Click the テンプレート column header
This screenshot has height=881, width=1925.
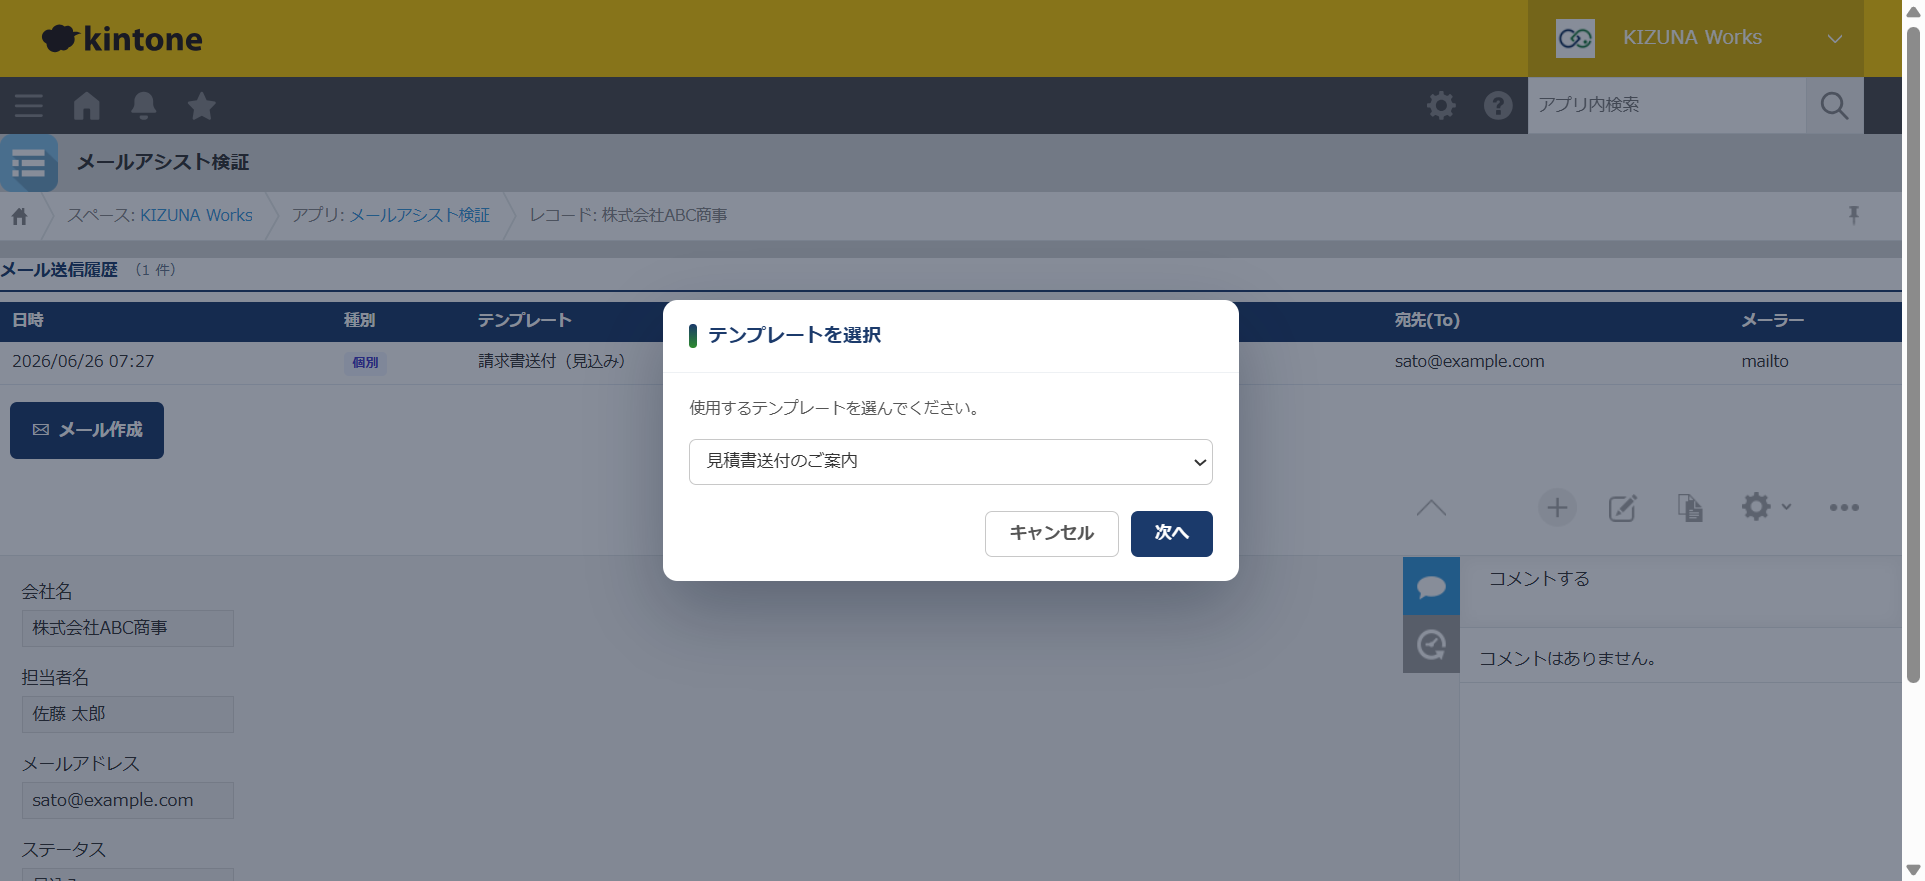(524, 320)
